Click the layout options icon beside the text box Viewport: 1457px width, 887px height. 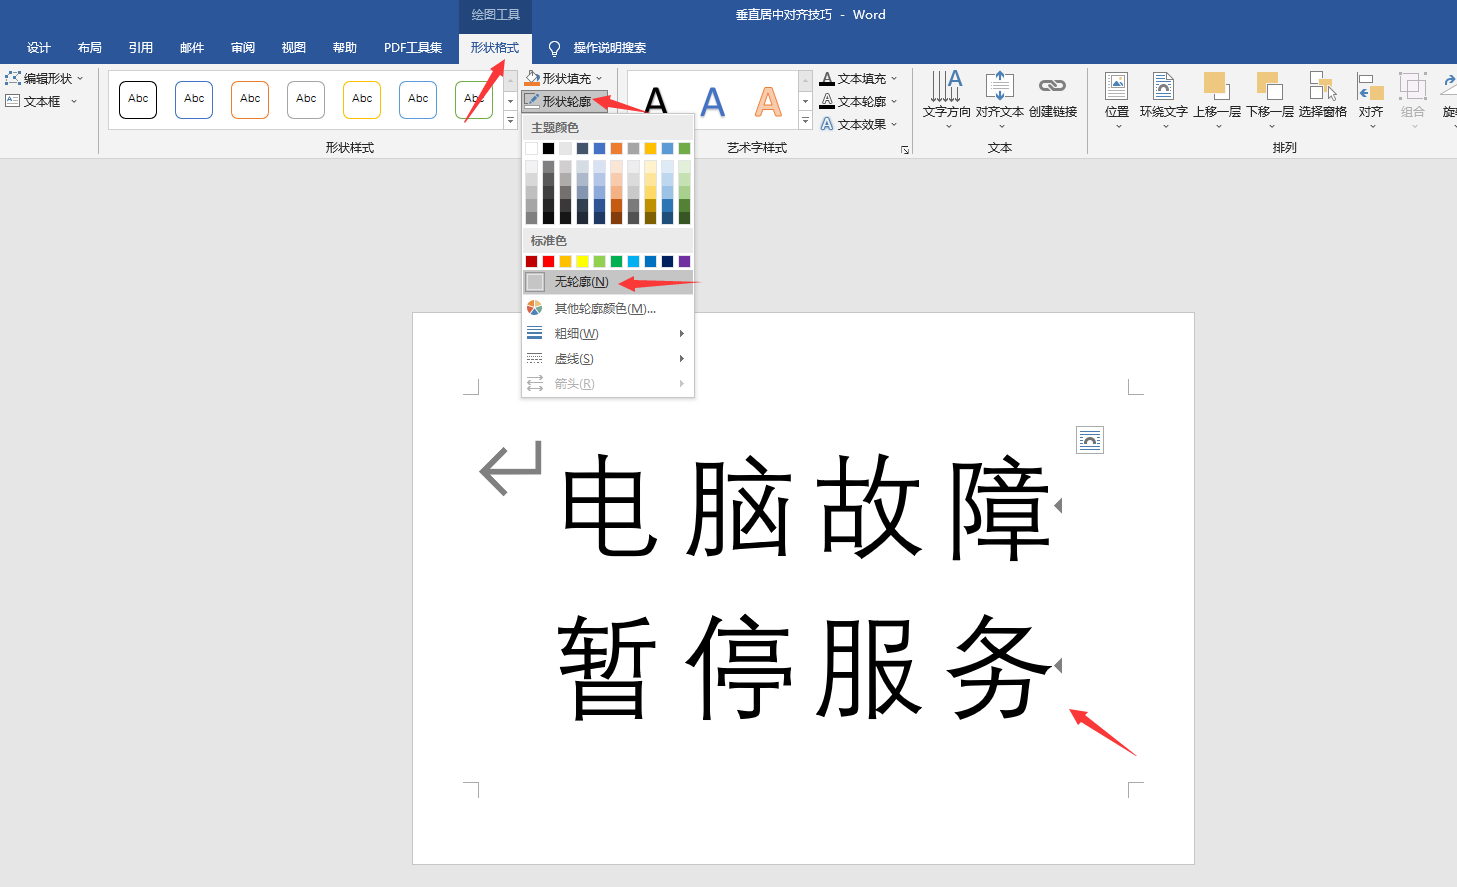click(x=1090, y=440)
